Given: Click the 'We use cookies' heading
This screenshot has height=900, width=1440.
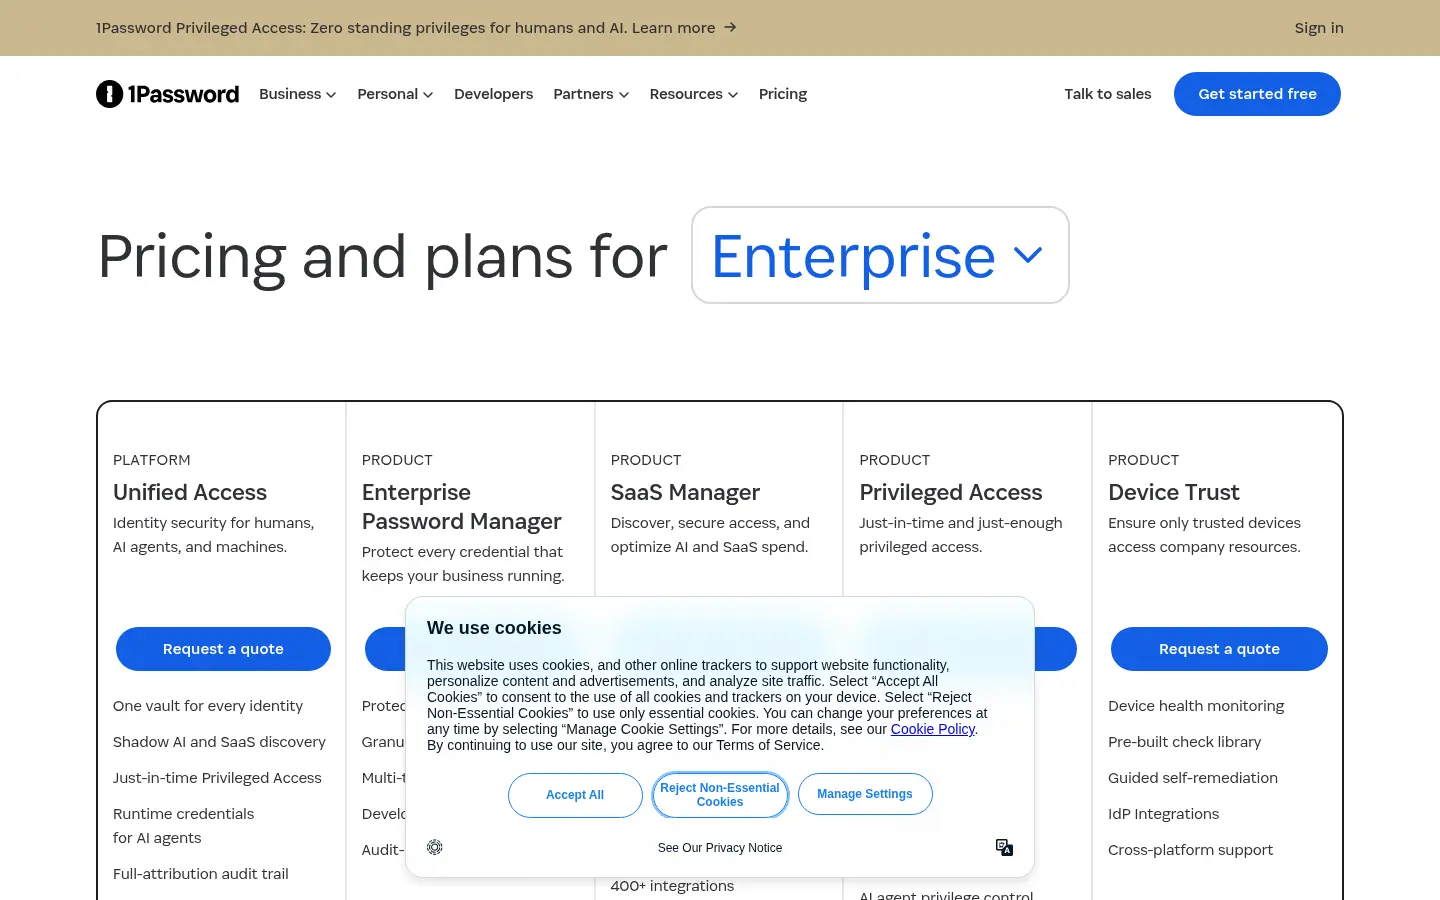Looking at the screenshot, I should coord(494,628).
